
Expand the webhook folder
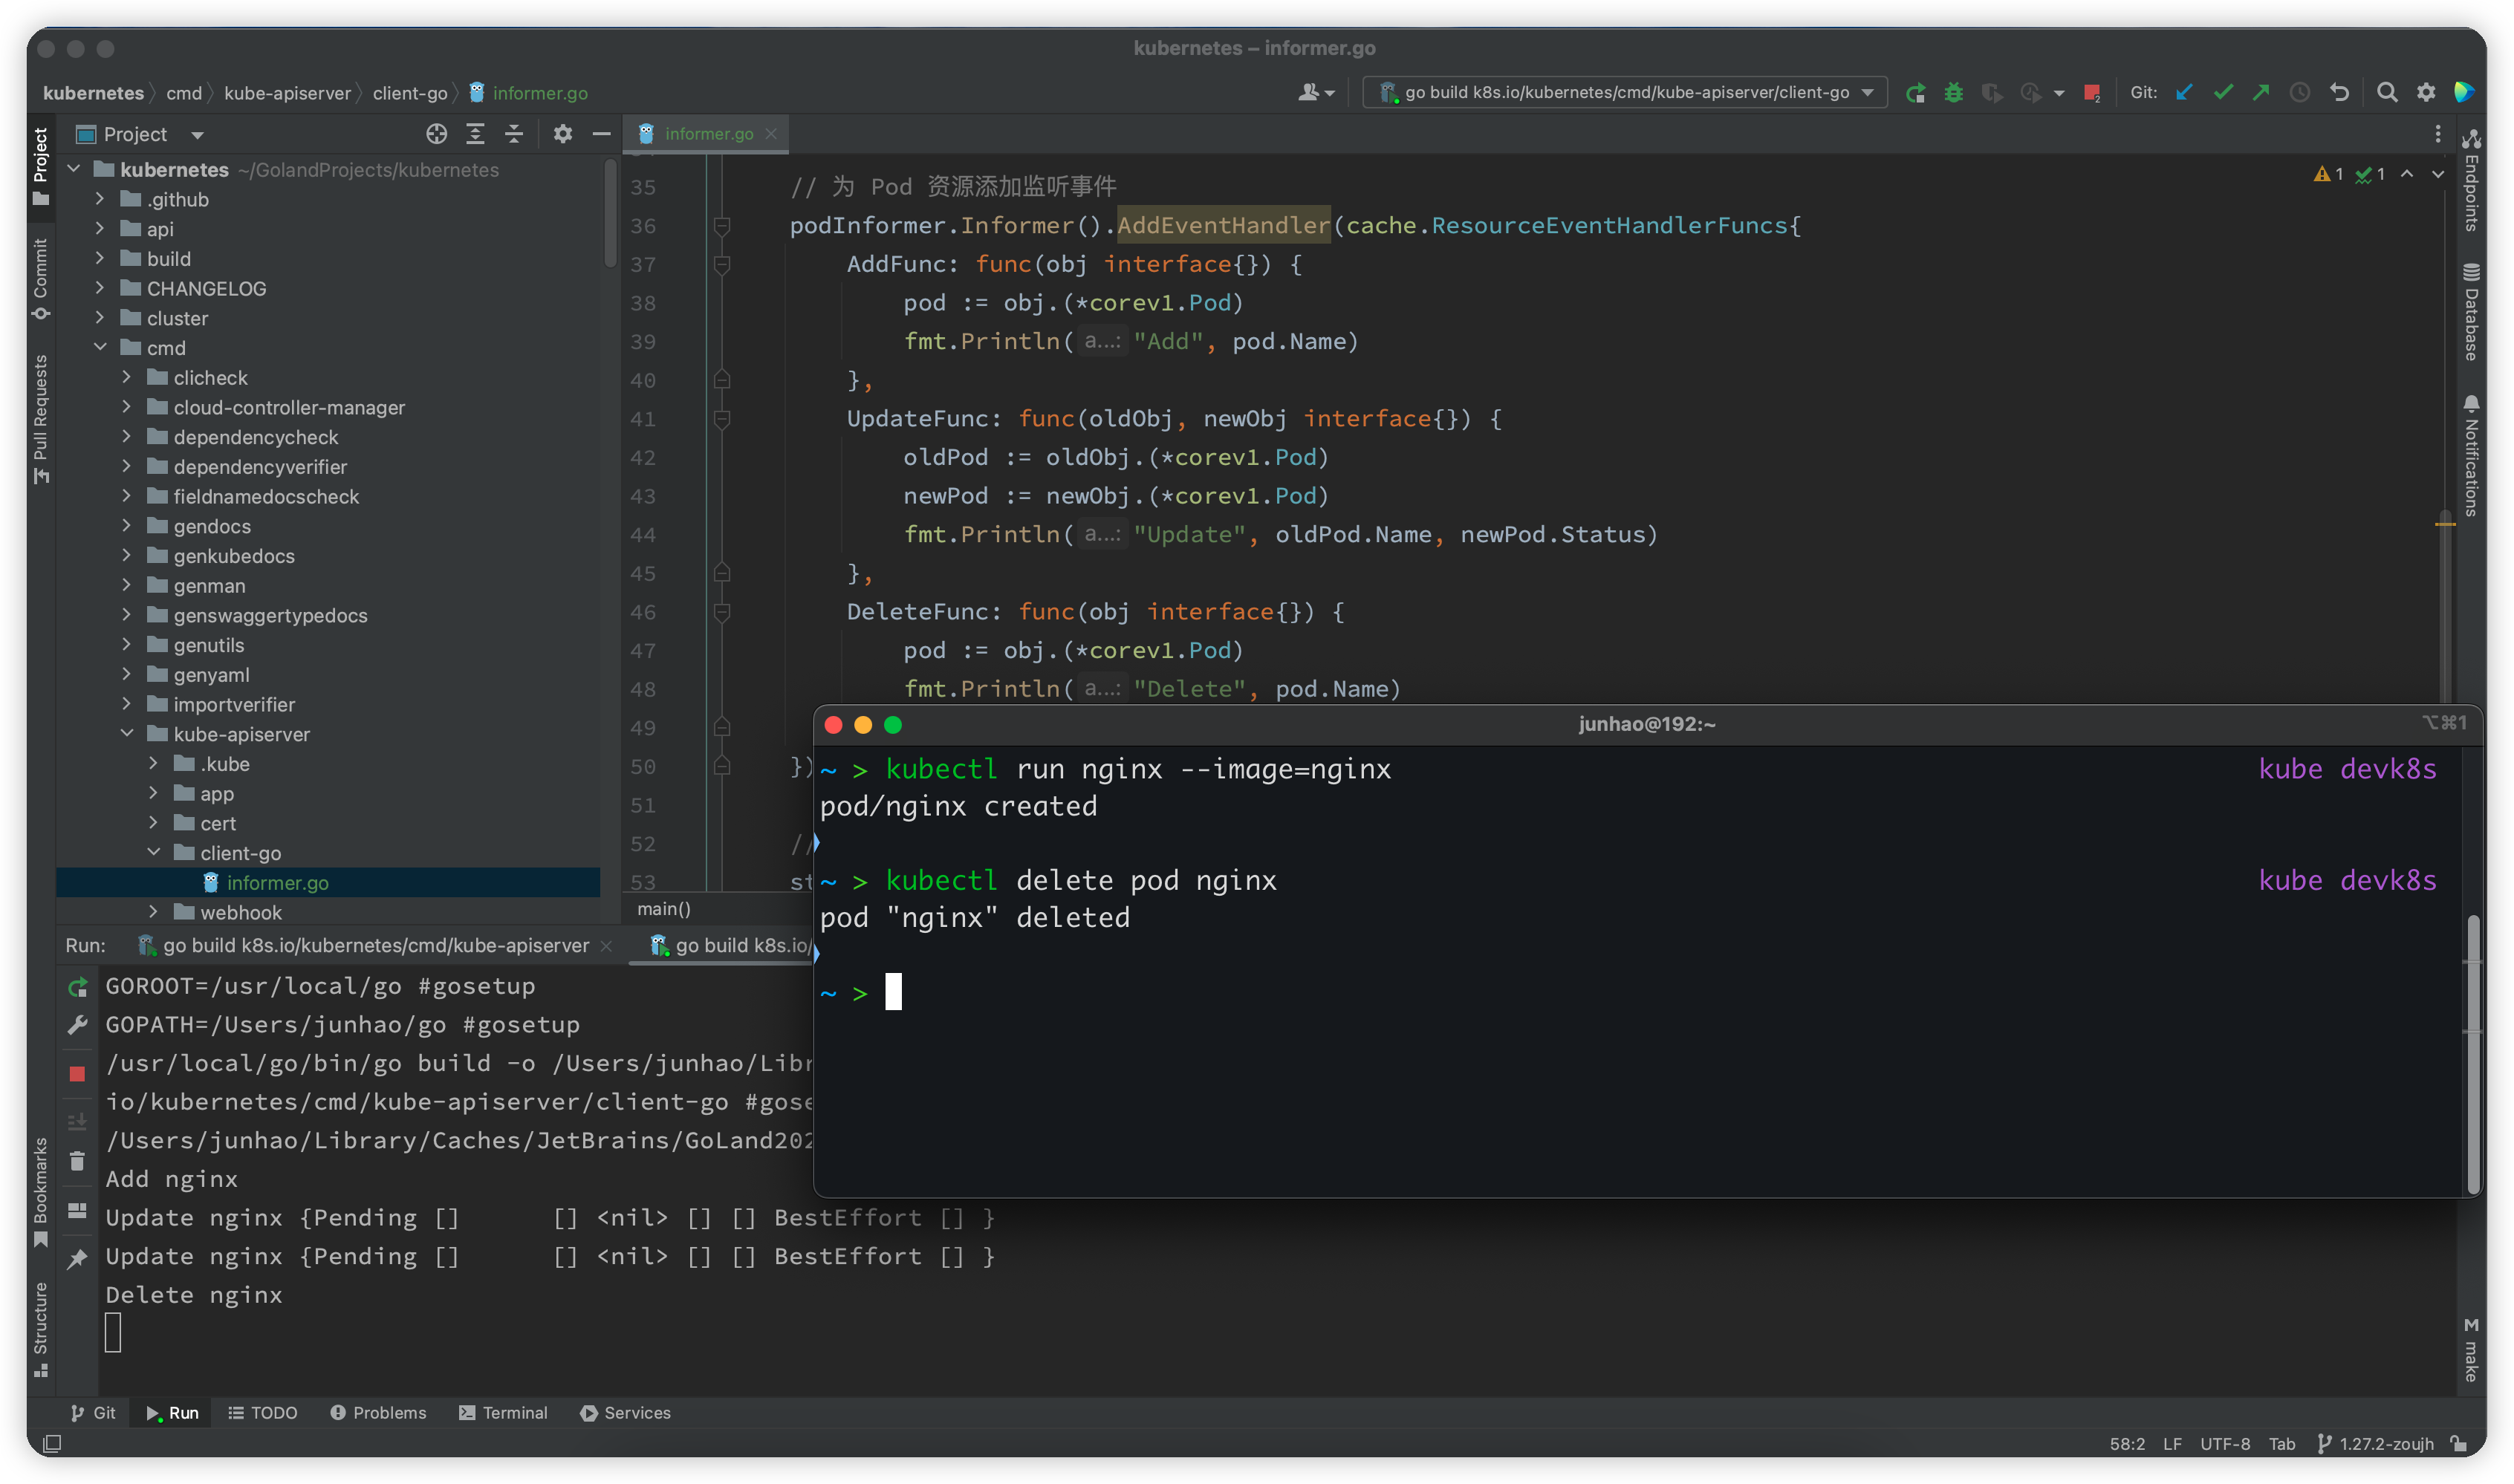pos(154,912)
